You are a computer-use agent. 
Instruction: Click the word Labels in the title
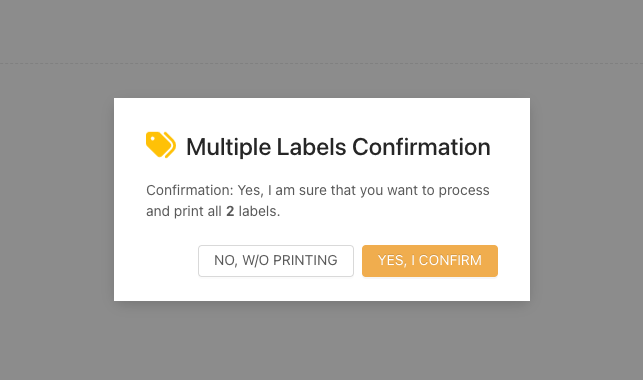pos(311,147)
